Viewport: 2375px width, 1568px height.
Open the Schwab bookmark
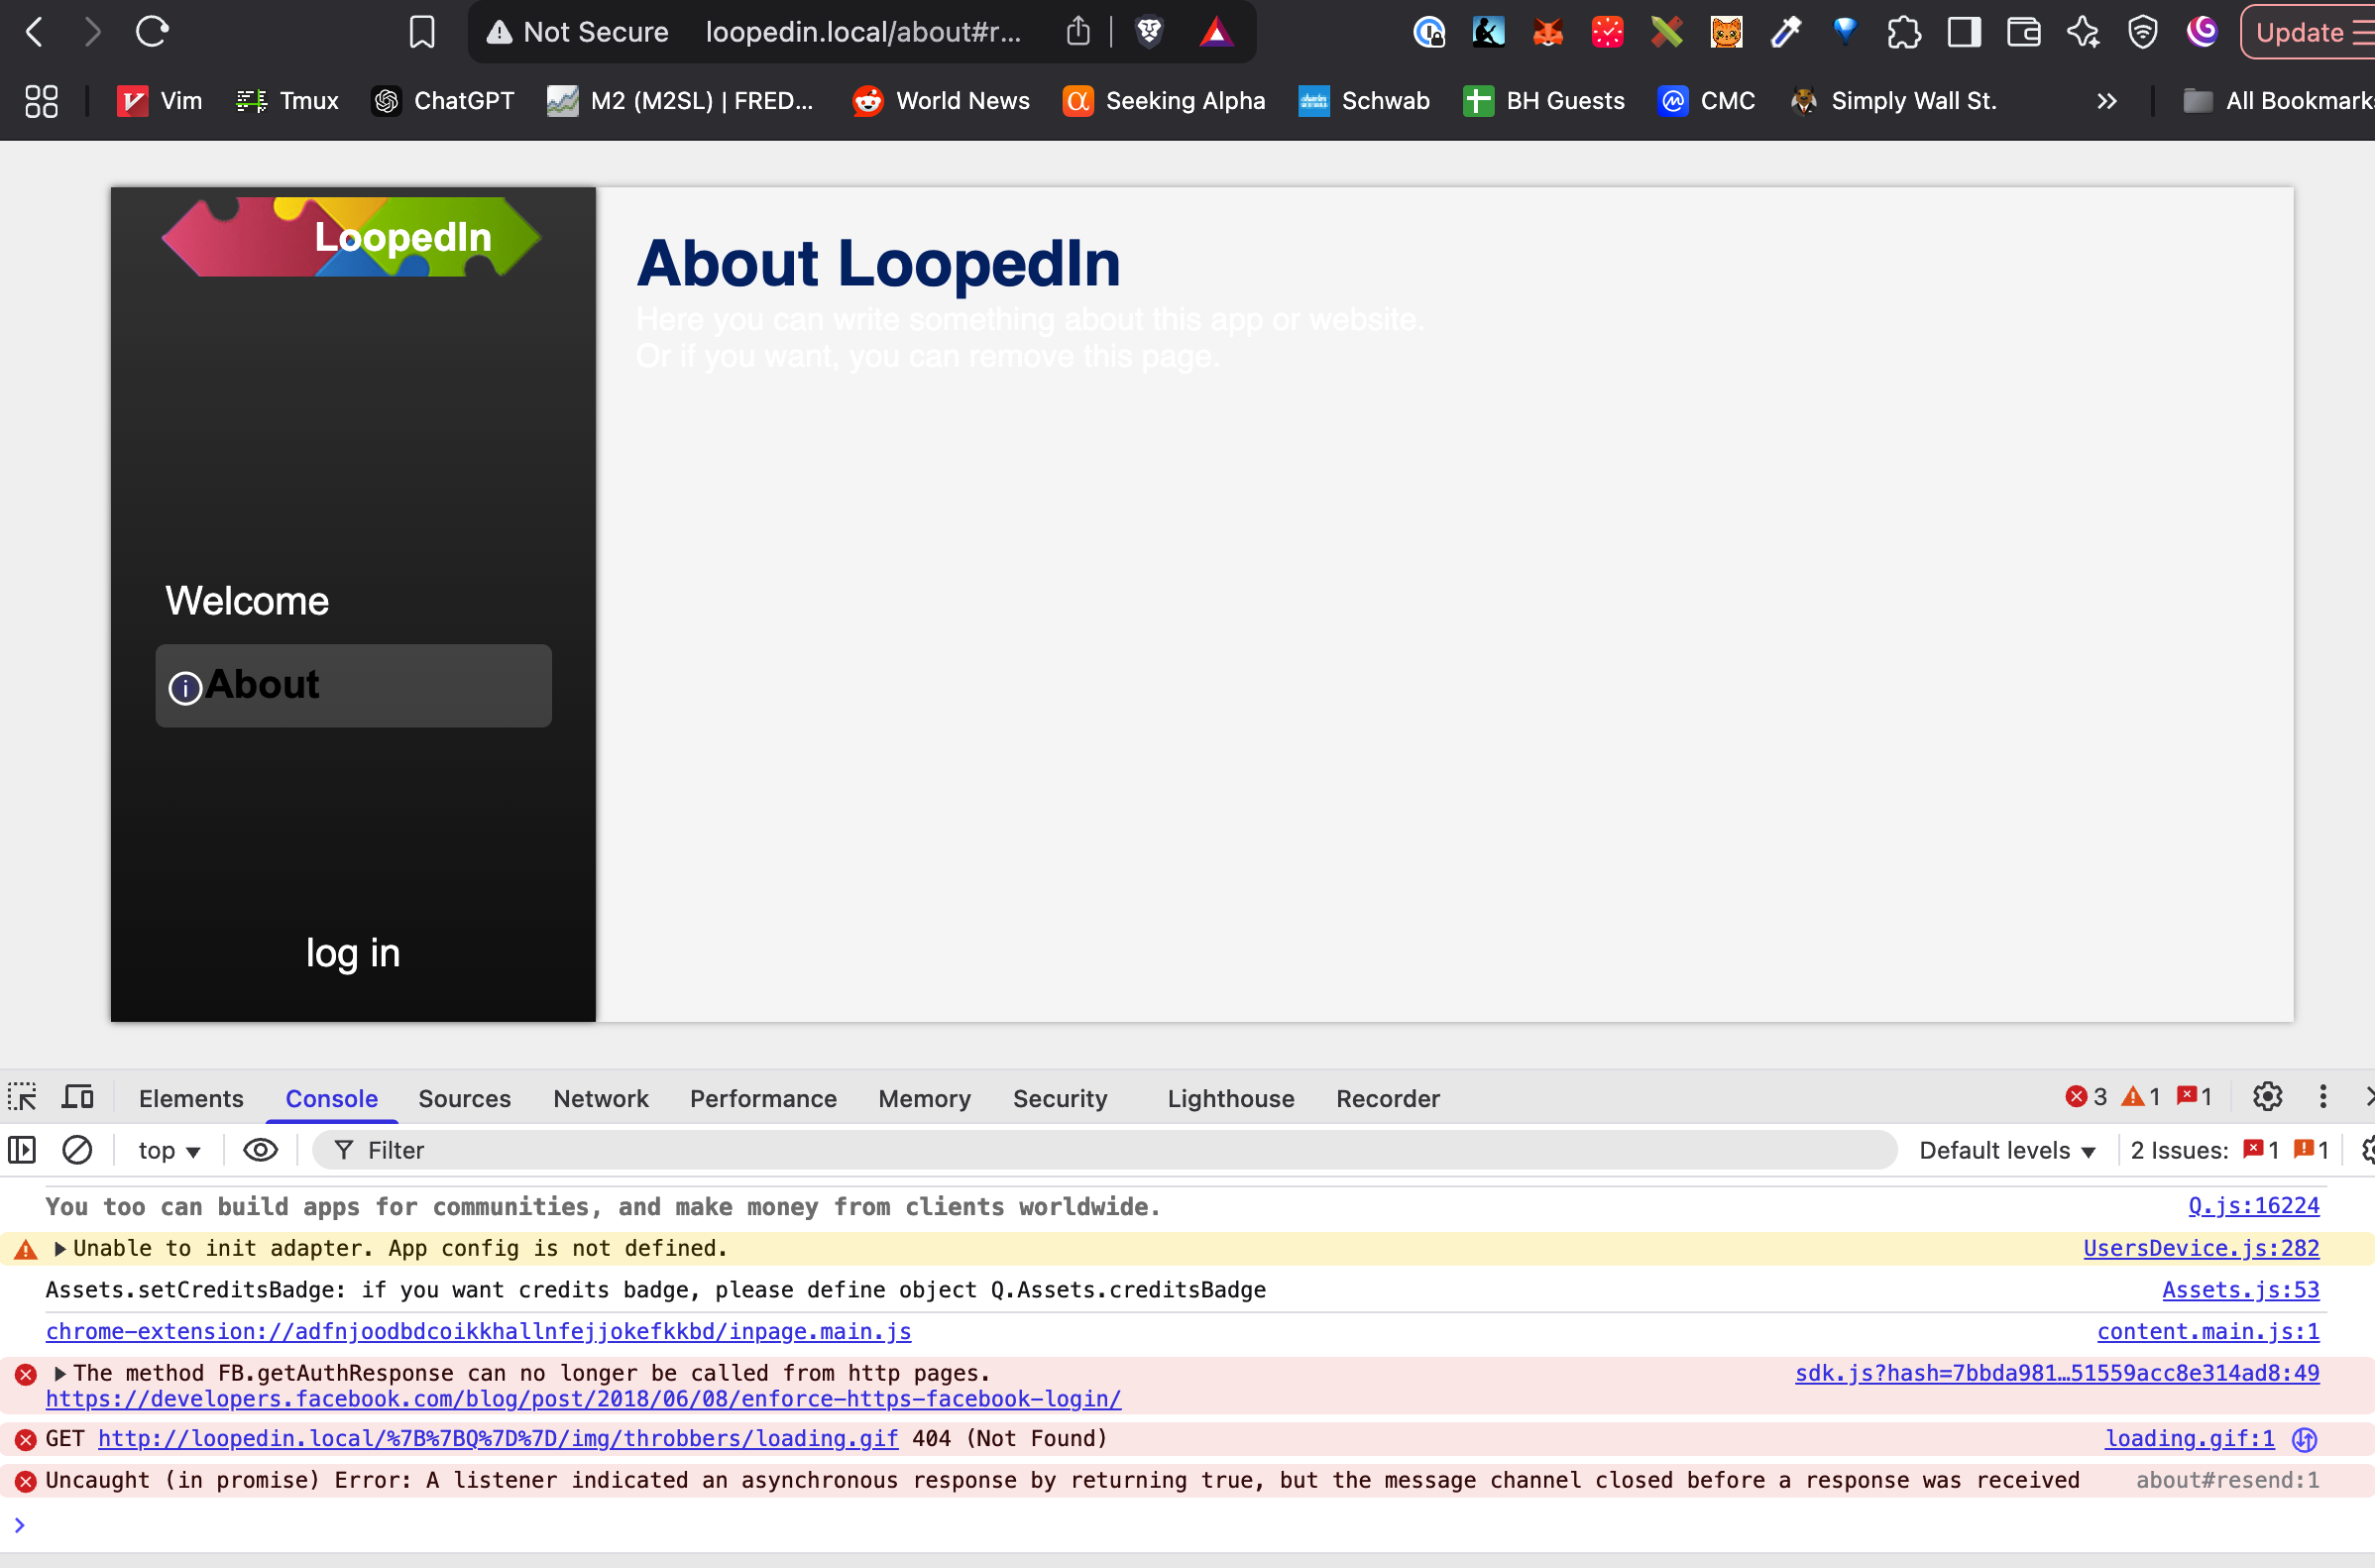[1364, 101]
